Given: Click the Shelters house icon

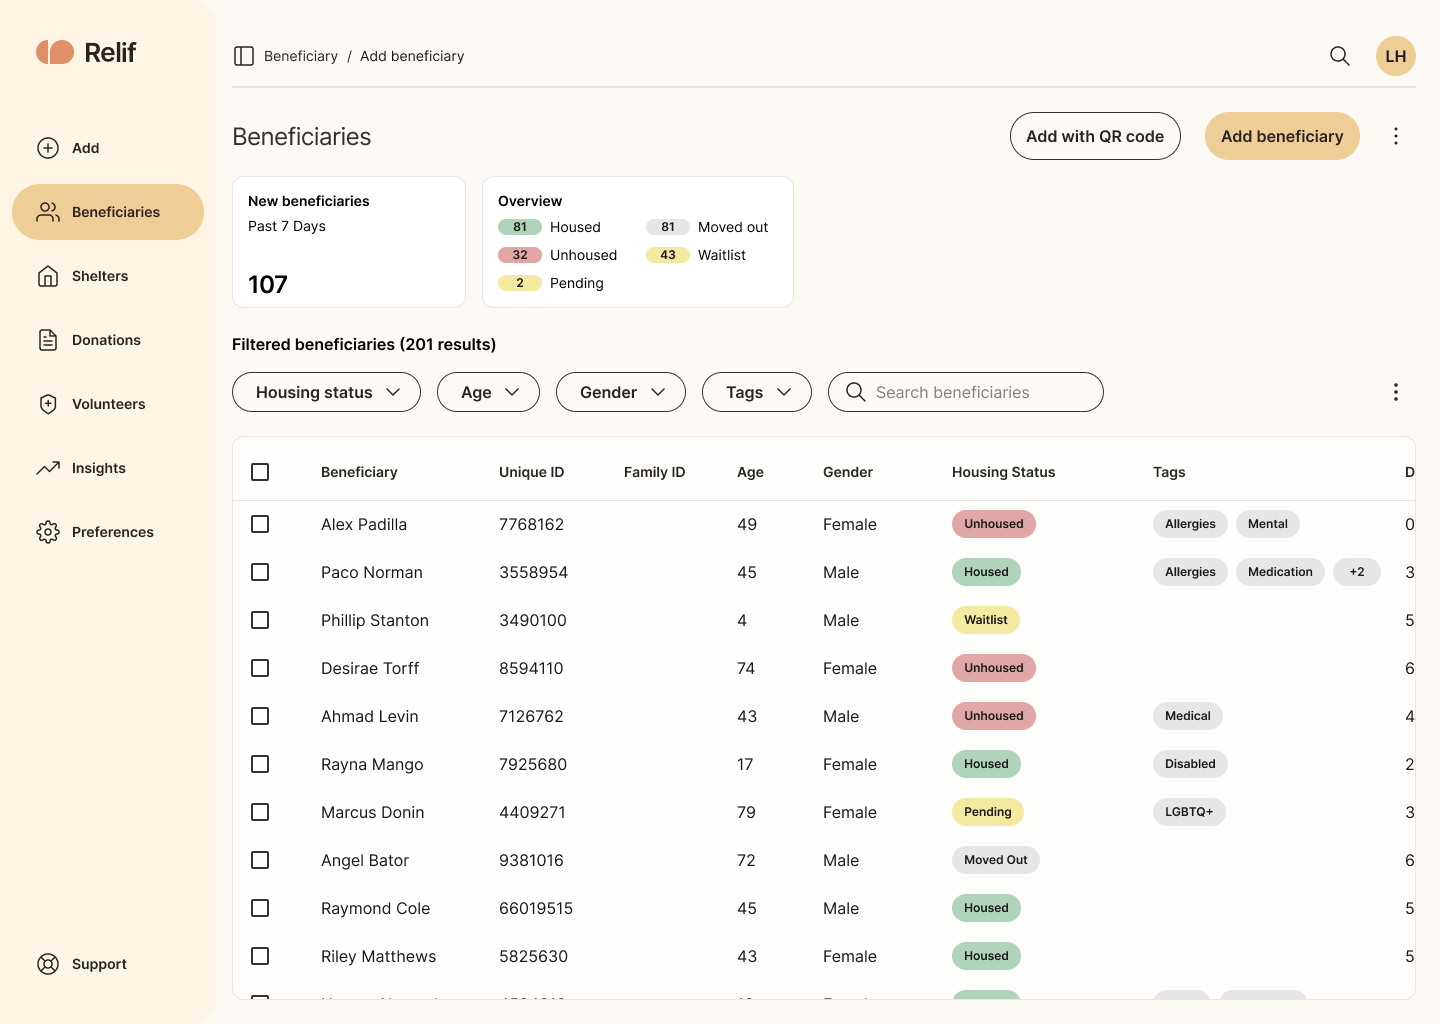Looking at the screenshot, I should (48, 276).
